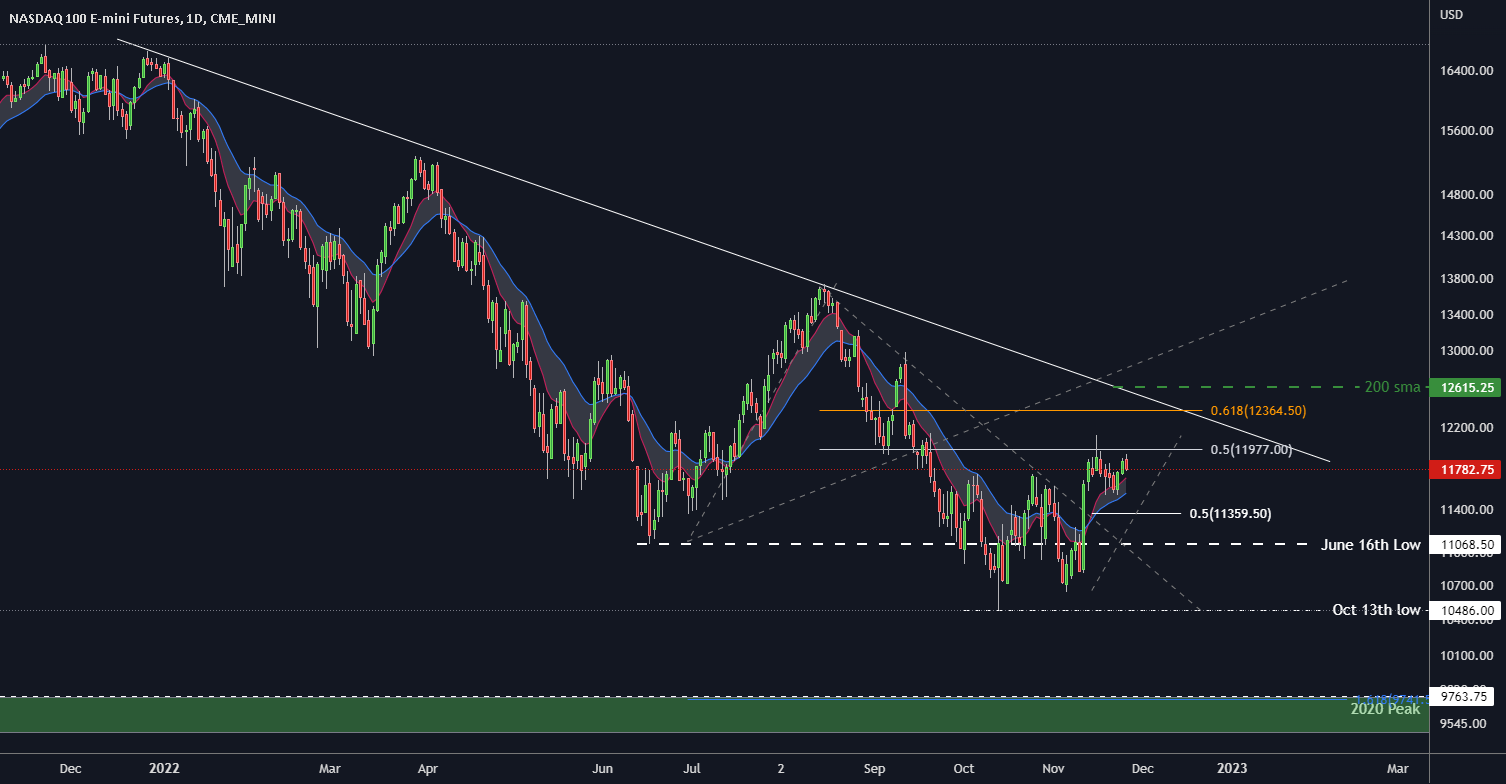The width and height of the screenshot is (1506, 784).
Task: Select the 'June 16th Low' annotation text
Action: pyautogui.click(x=1370, y=544)
